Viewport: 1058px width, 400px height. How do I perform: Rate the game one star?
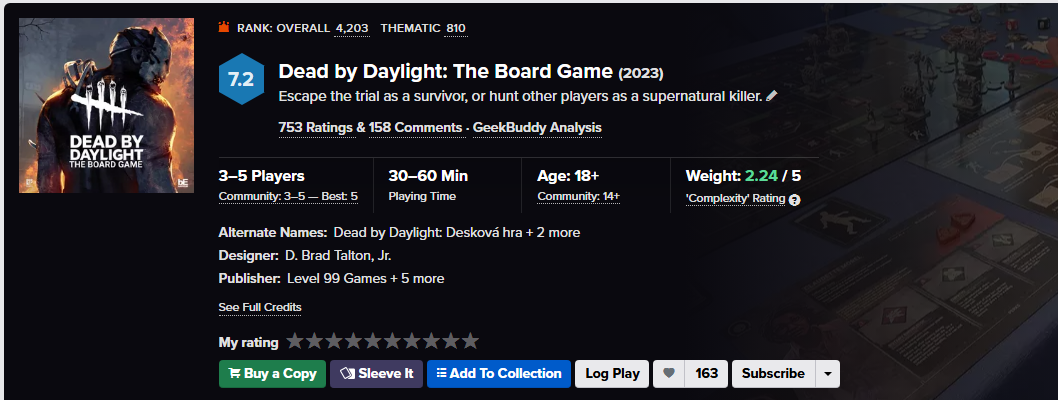coord(295,342)
